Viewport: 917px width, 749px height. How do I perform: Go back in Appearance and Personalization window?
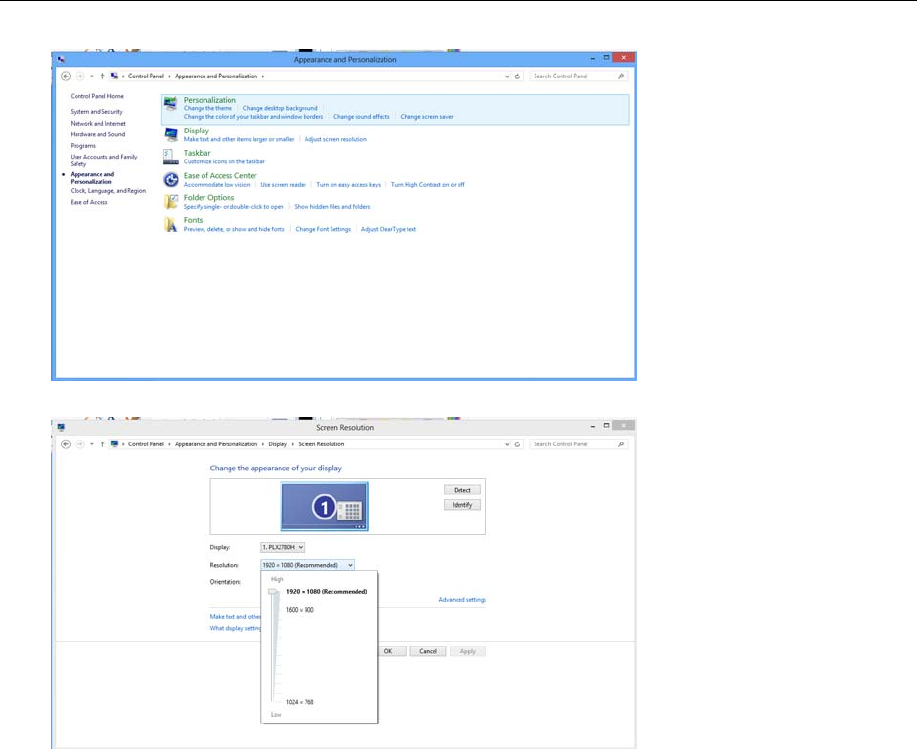66,76
